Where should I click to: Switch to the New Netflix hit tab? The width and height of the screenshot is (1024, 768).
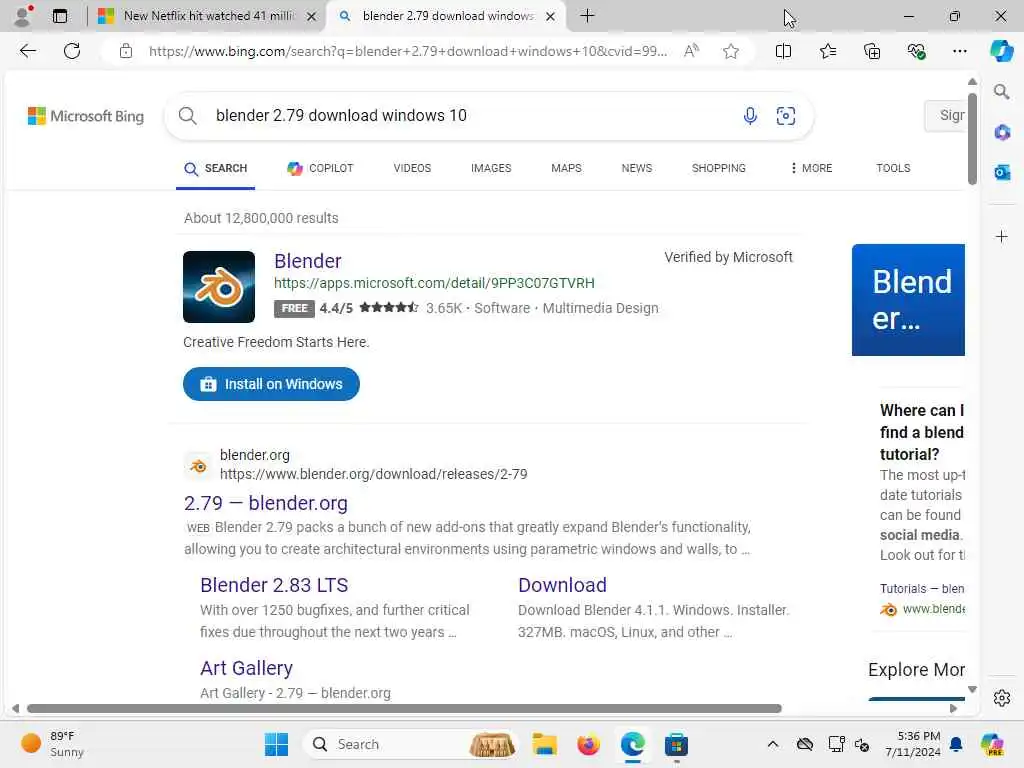pyautogui.click(x=208, y=16)
